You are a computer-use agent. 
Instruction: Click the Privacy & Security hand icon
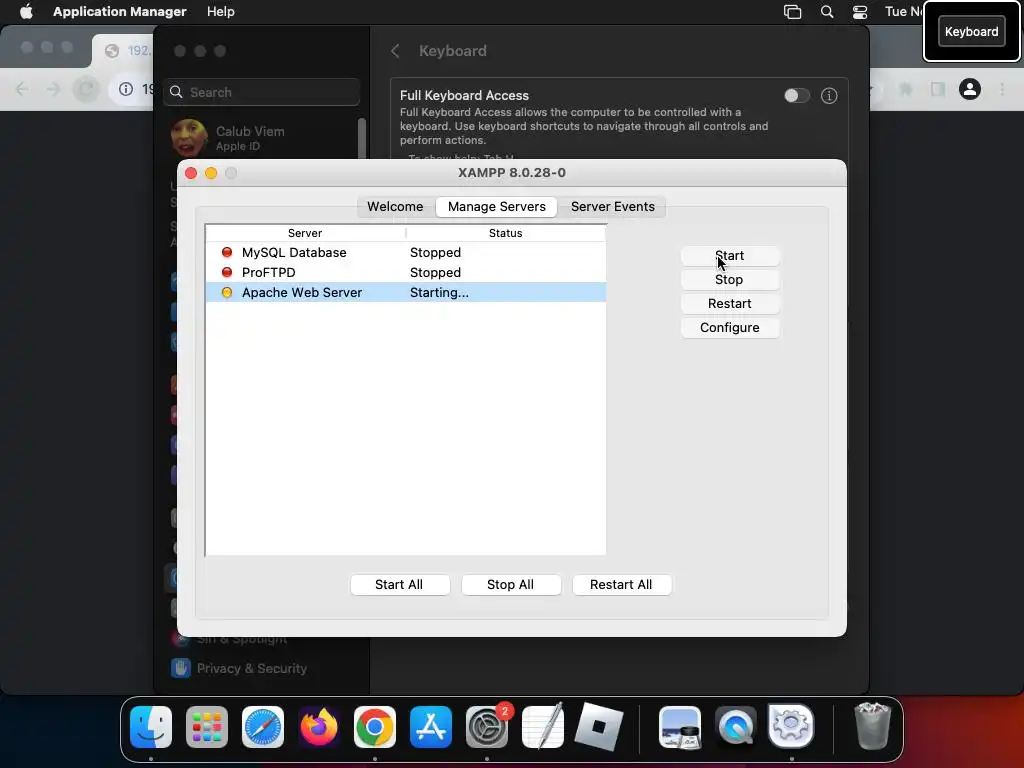[181, 668]
